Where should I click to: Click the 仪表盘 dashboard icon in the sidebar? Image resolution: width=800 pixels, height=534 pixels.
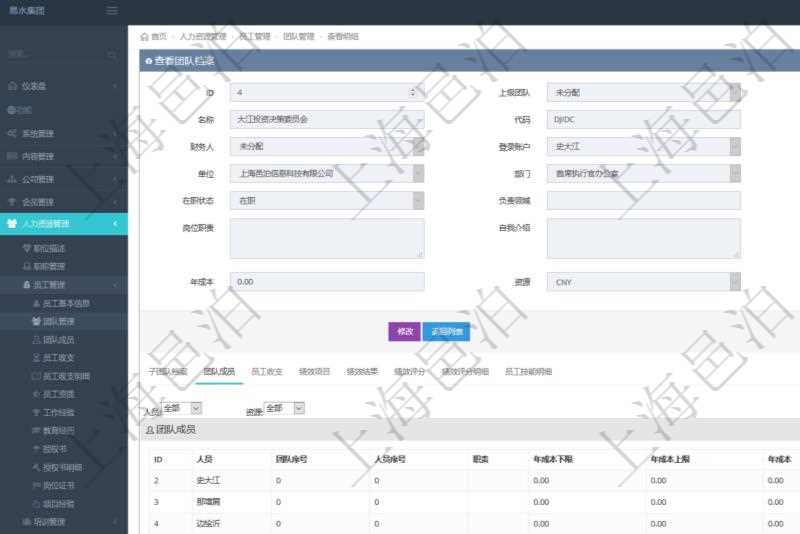click(12, 86)
